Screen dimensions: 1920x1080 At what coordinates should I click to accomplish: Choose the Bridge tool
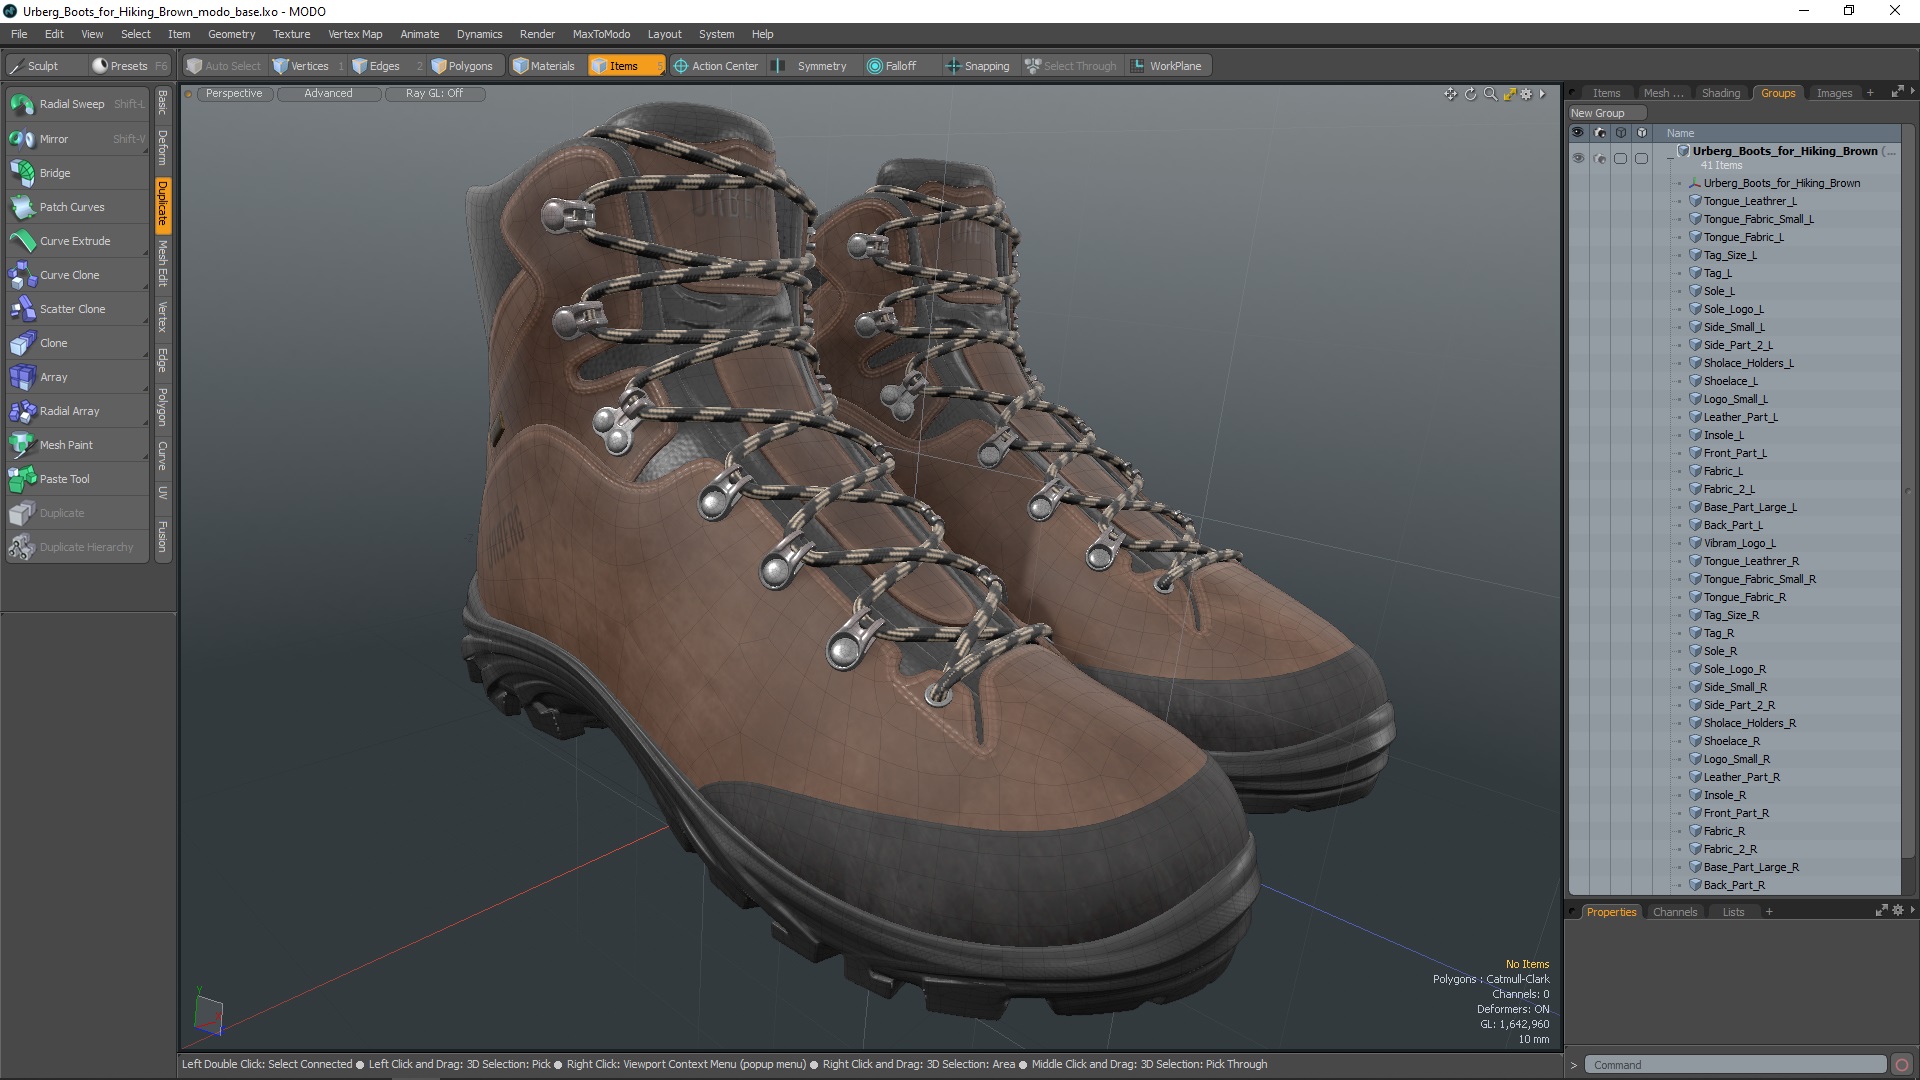click(77, 173)
